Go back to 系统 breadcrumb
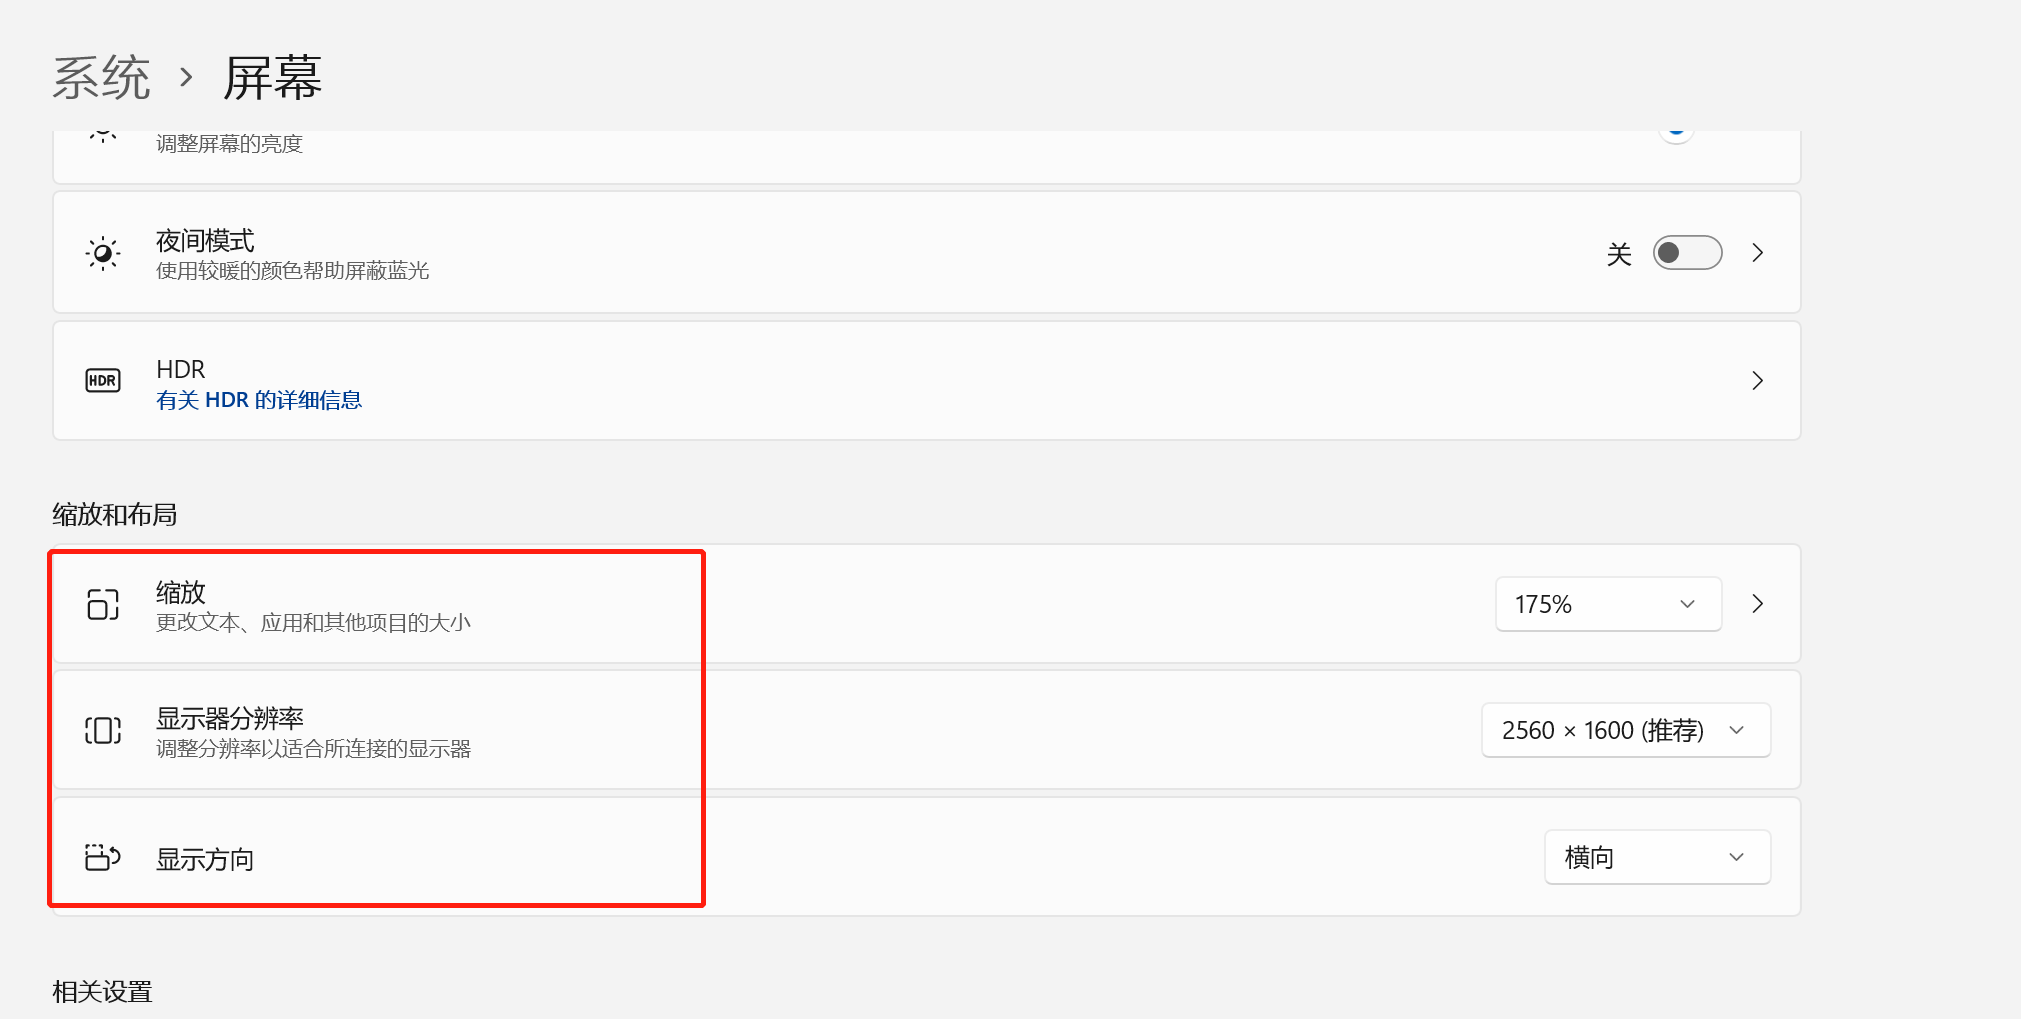The width and height of the screenshot is (2021, 1019). pyautogui.click(x=101, y=78)
